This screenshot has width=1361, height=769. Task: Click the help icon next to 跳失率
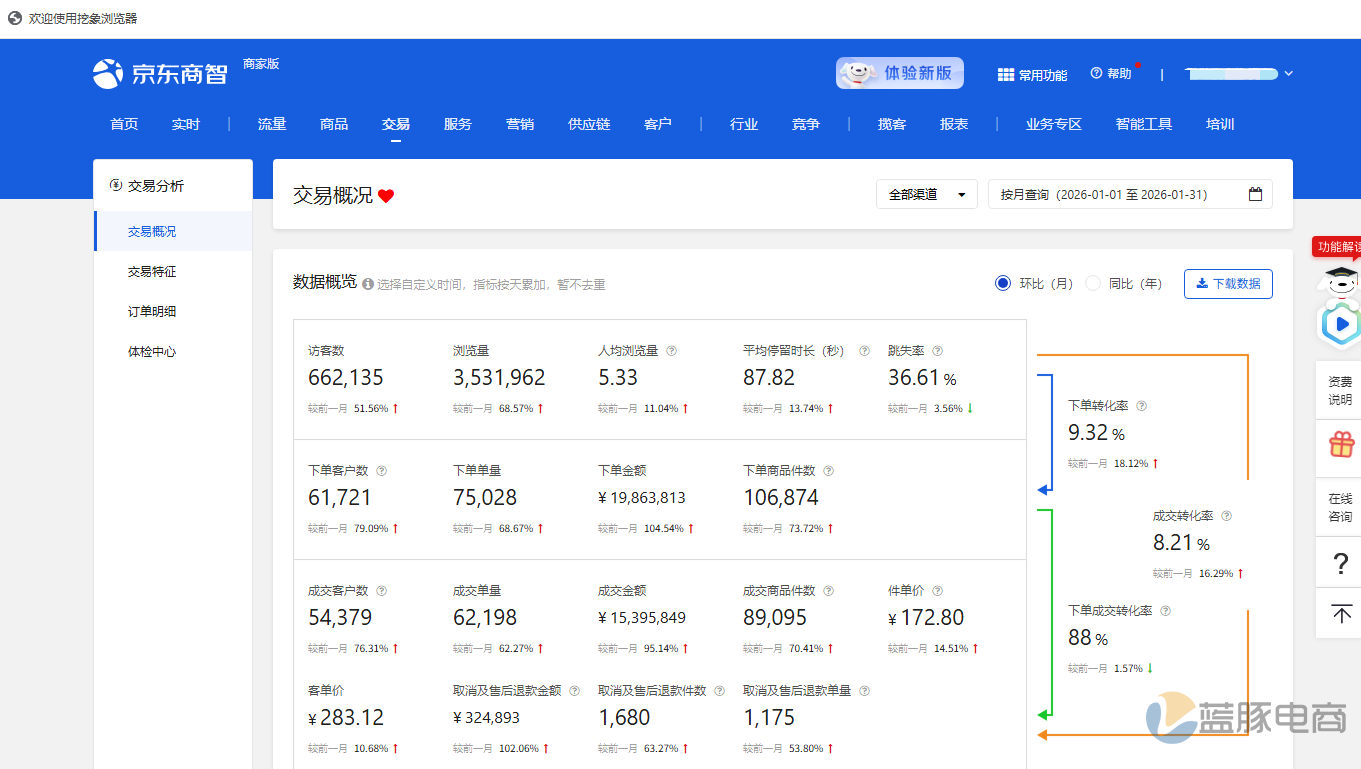pos(937,351)
